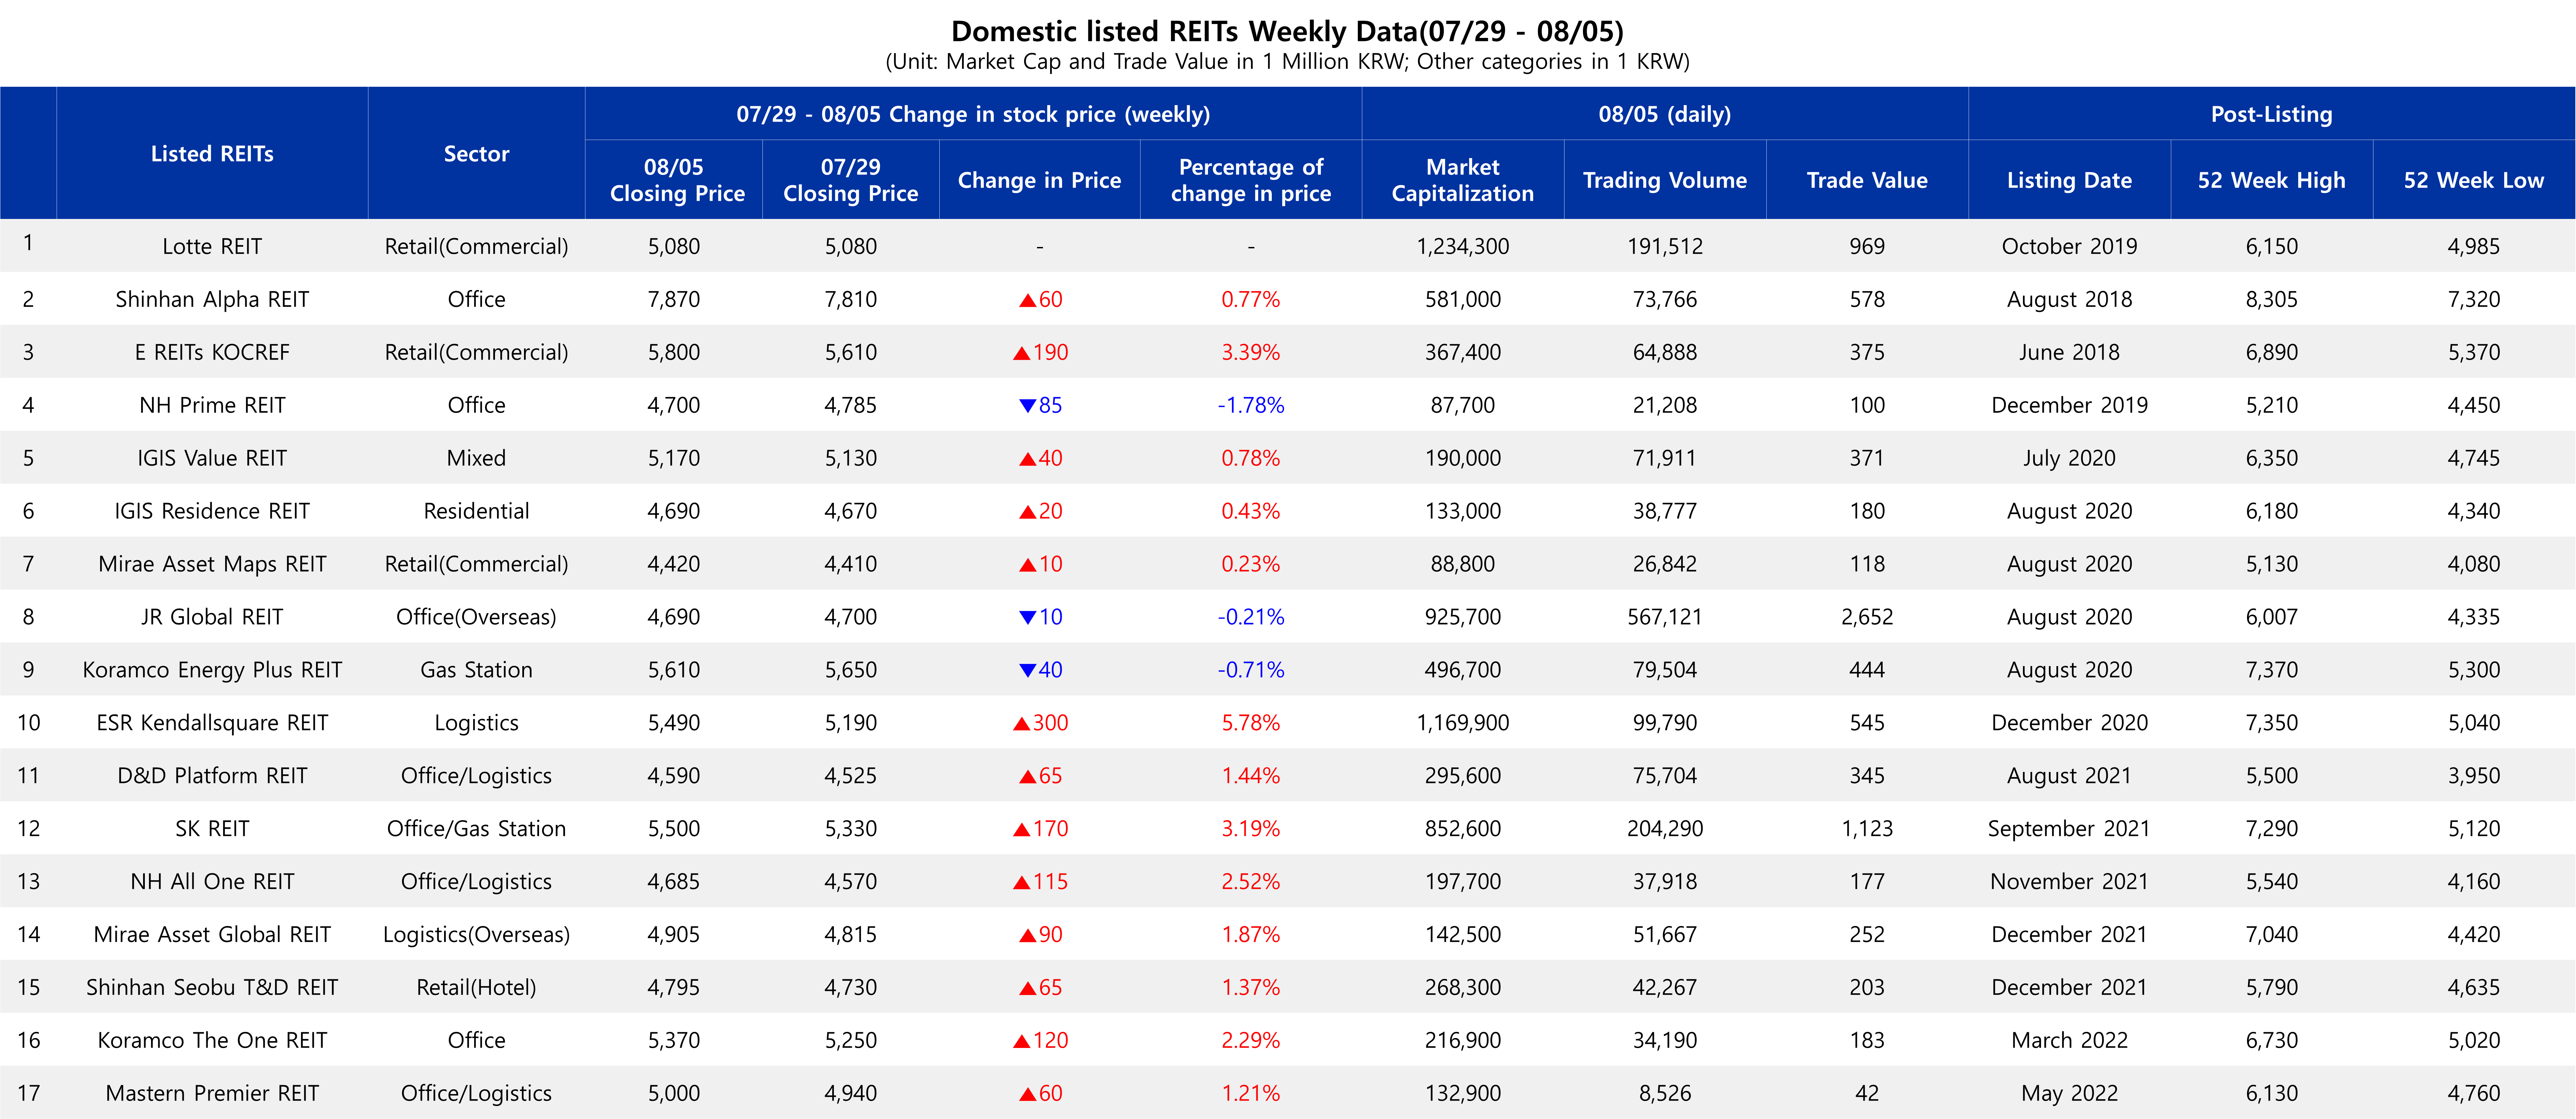Viewport: 2576px width, 1119px height.
Task: Select the 08/05 Closing Price header
Action: [x=674, y=180]
